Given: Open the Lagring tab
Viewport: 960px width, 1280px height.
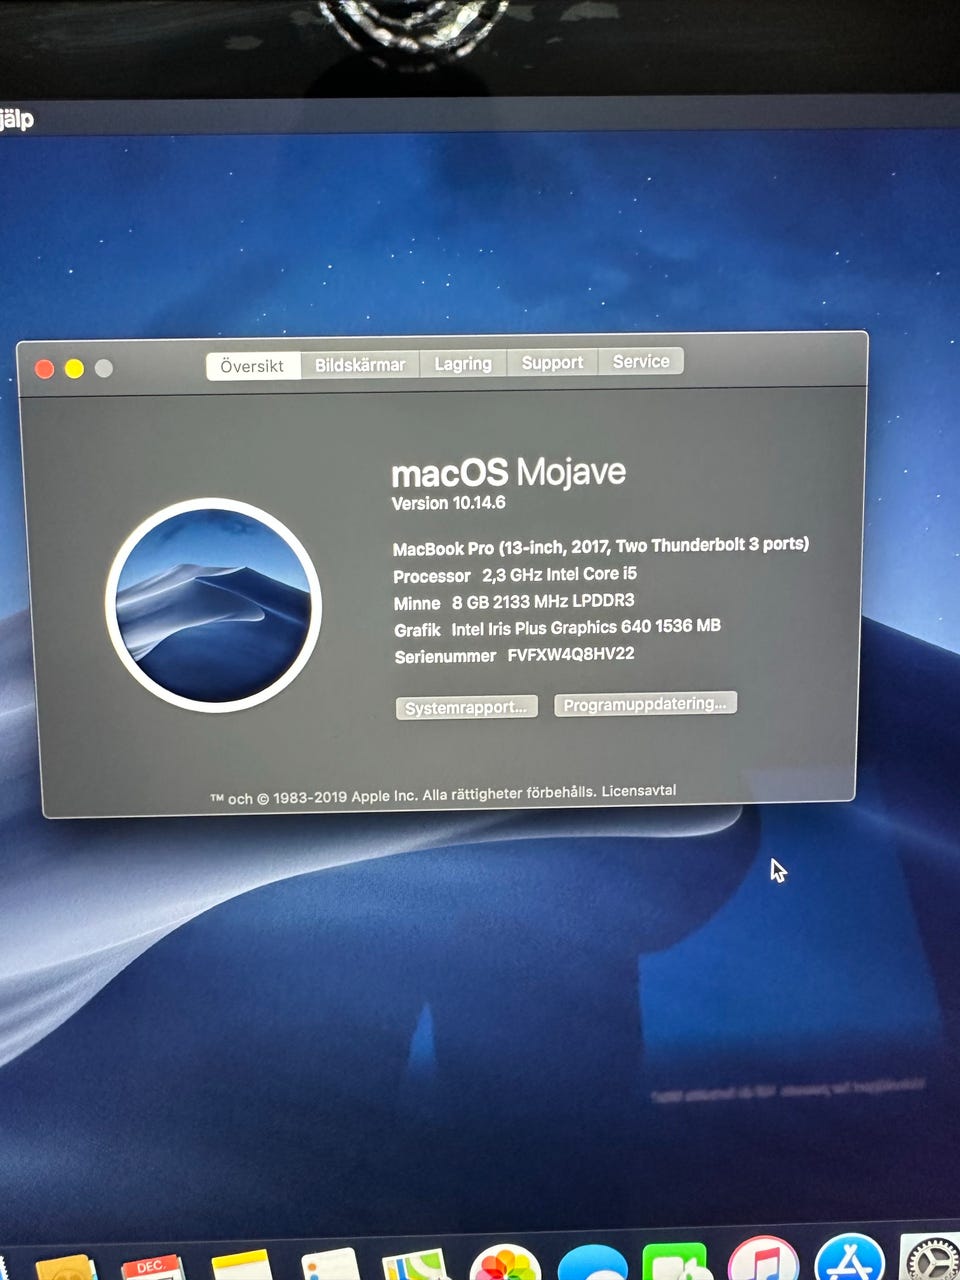Looking at the screenshot, I should pos(463,364).
